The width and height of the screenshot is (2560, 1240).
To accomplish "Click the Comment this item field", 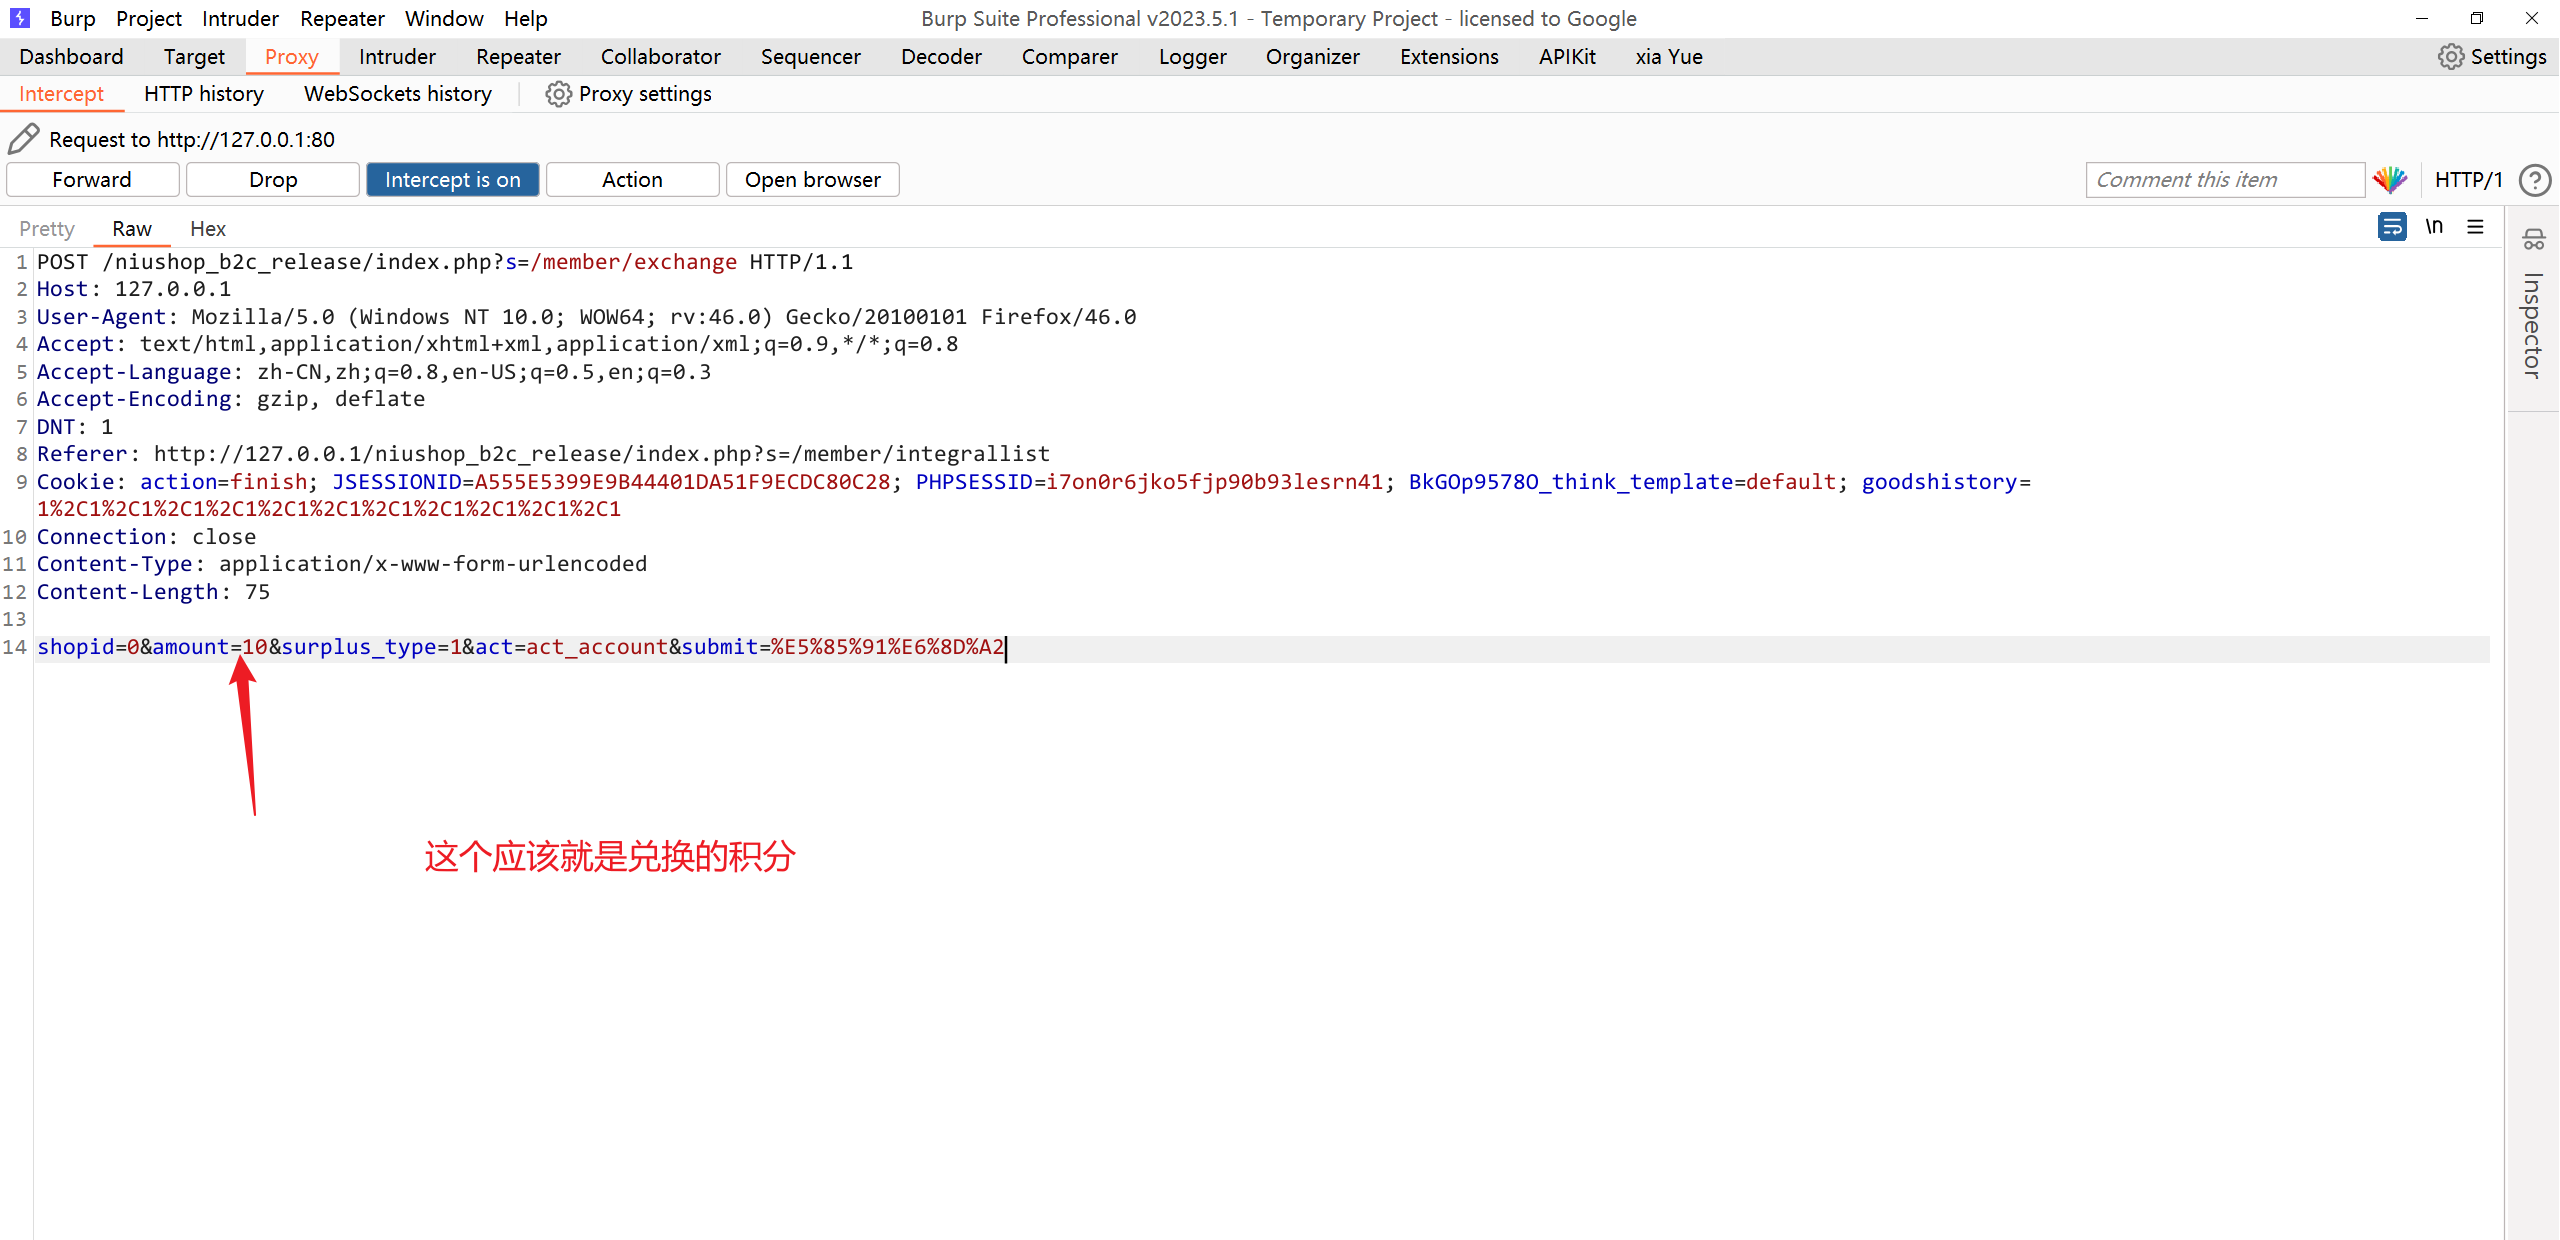I will tap(2224, 180).
